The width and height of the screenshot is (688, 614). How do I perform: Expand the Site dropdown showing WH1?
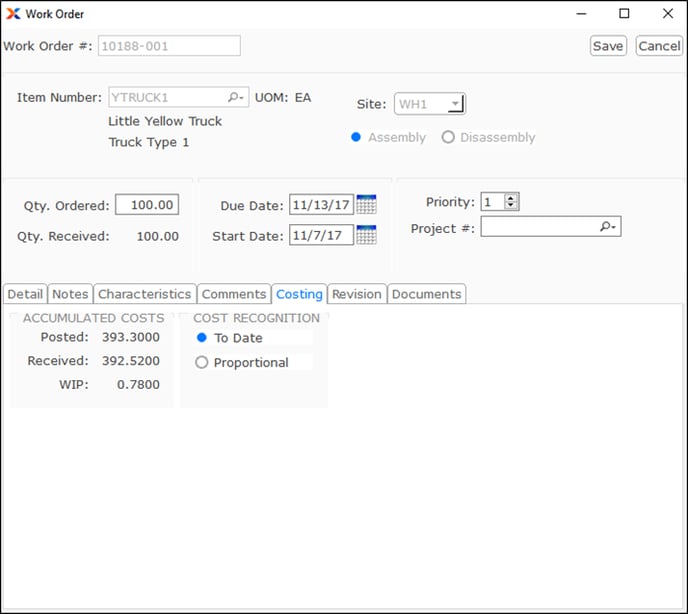coord(454,104)
